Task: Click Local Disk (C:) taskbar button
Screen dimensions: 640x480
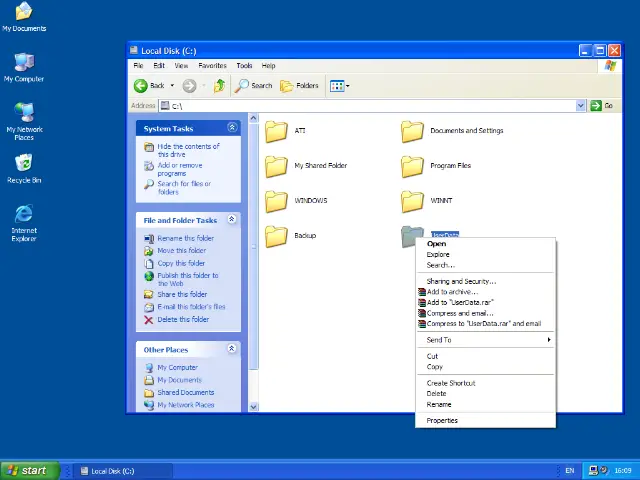Action: pos(123,471)
